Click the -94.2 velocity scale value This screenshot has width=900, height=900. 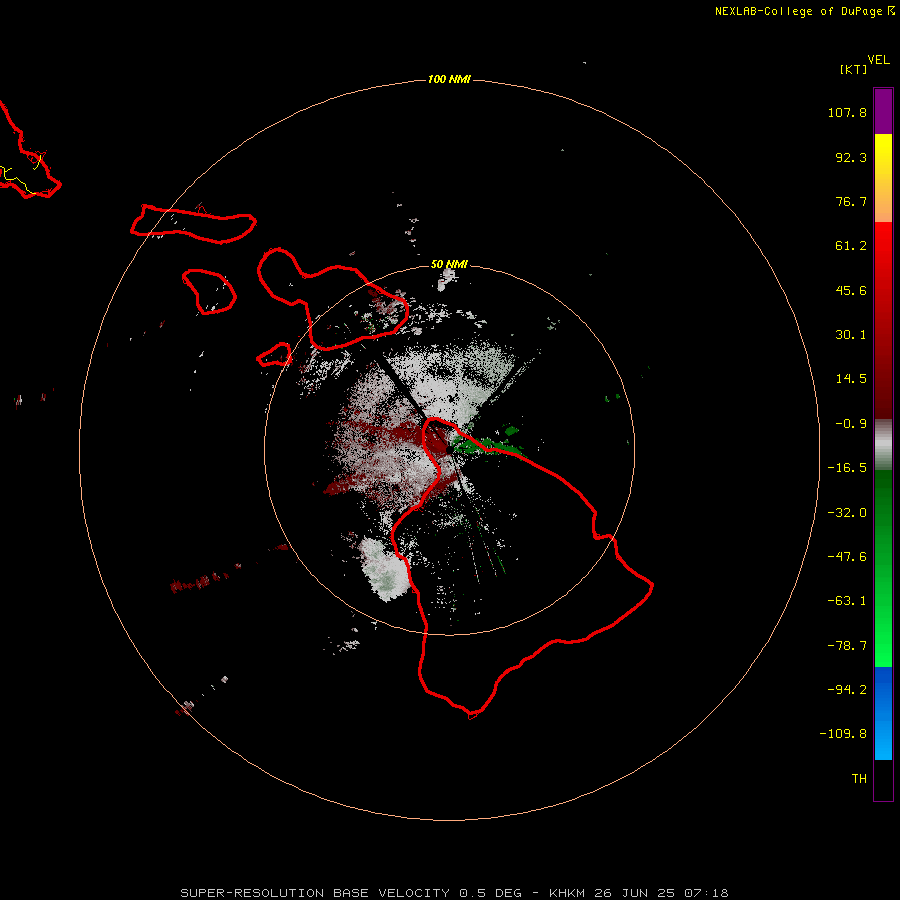847,689
